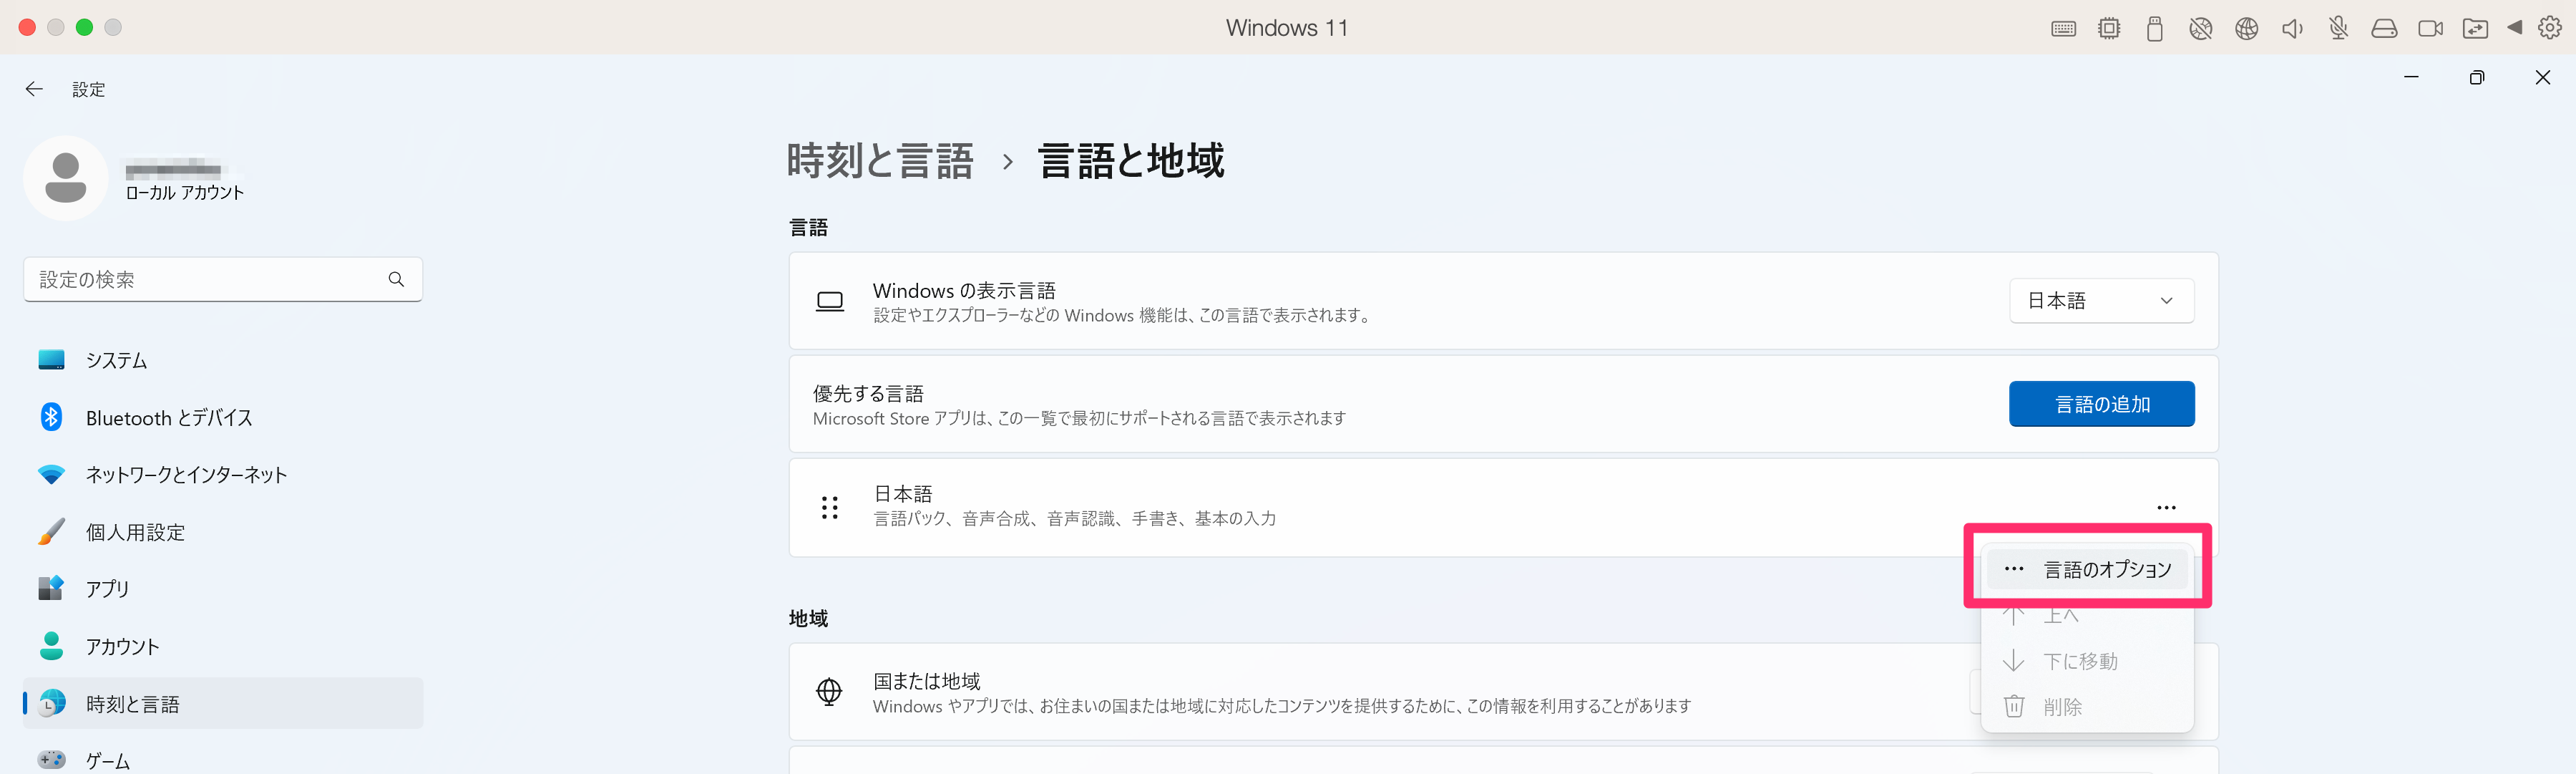Image resolution: width=2576 pixels, height=774 pixels.
Task: Click the システム monitor icon
Action: 51,360
